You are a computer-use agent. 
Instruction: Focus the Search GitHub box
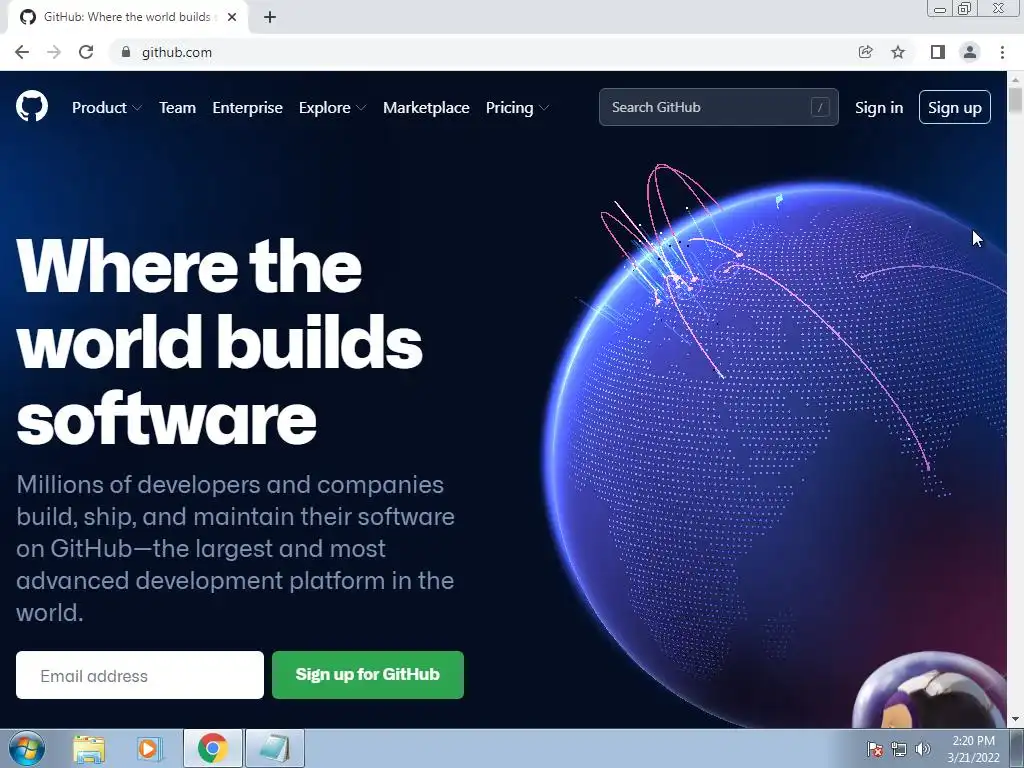718,107
